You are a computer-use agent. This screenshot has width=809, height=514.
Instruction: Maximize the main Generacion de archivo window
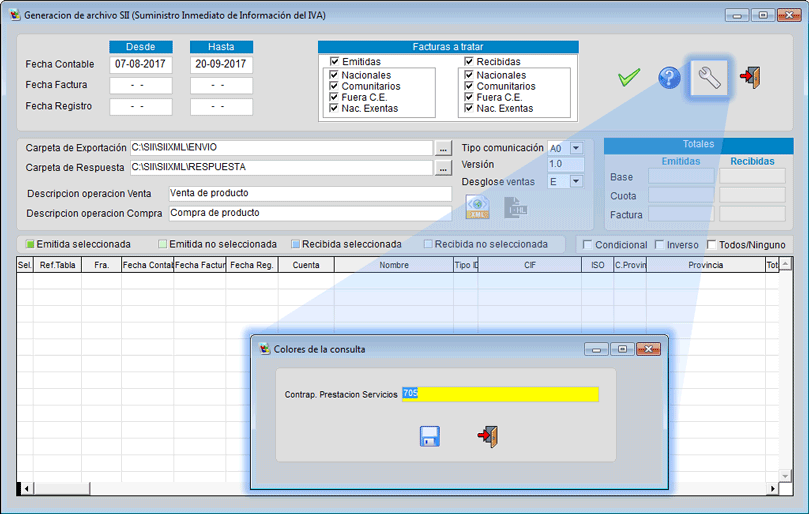point(763,15)
